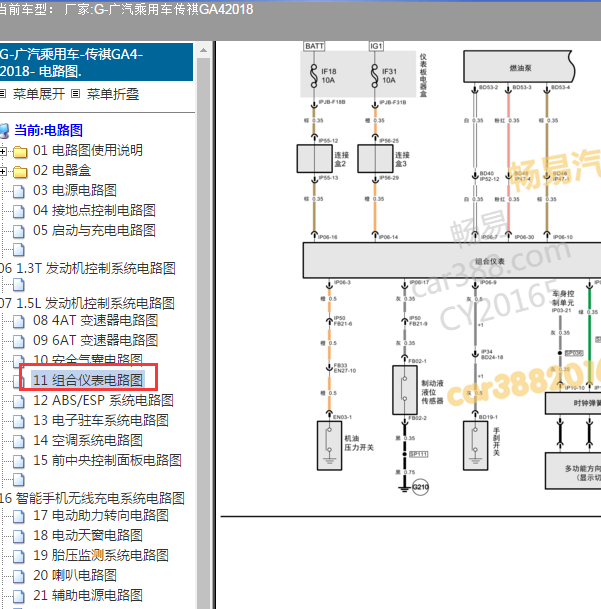The height and width of the screenshot is (609, 601).
Task: Click page icon above 07 1.5L 发动机控制系统电路图
Action: point(19,285)
